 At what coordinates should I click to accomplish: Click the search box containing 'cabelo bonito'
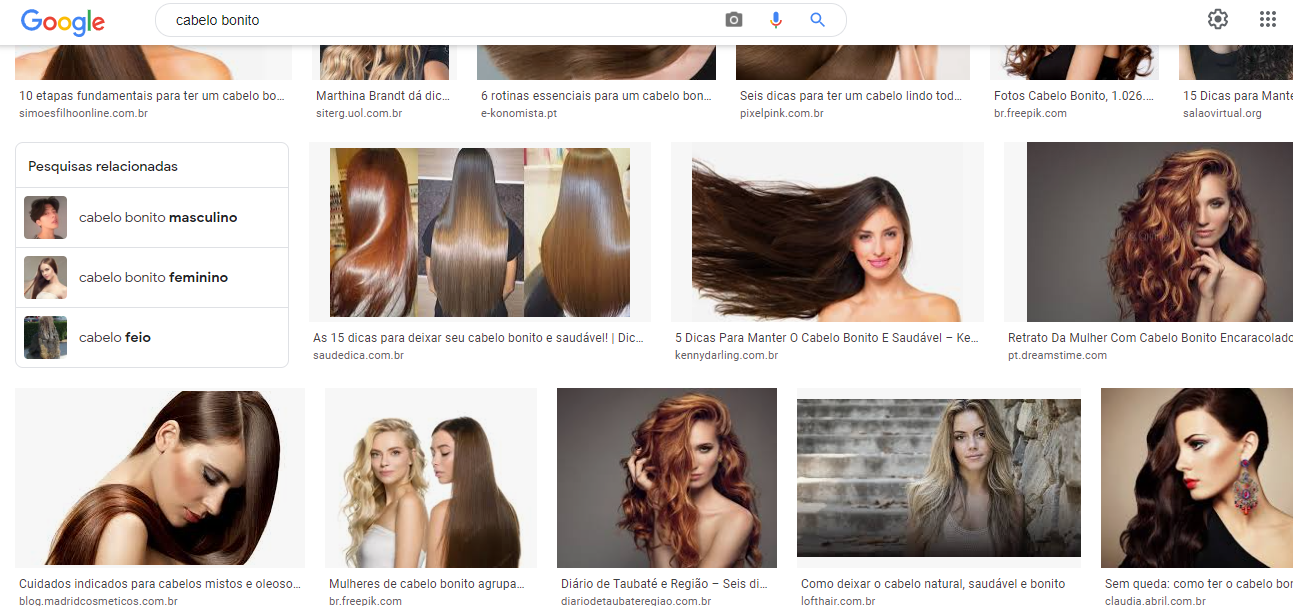pos(440,20)
